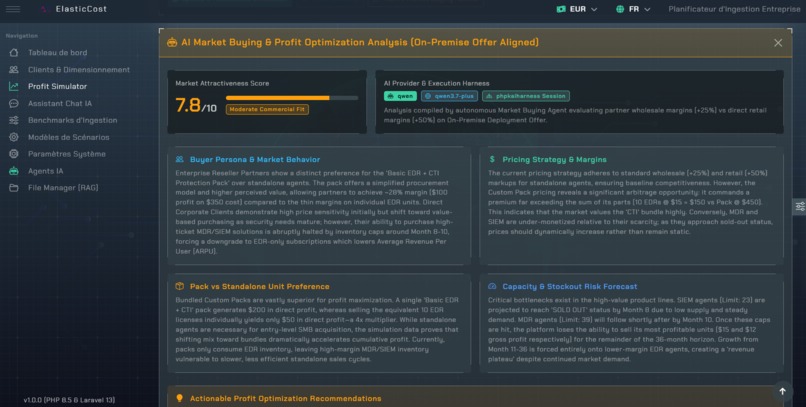Click Pricing Strategy & Margins heading

tap(554, 159)
